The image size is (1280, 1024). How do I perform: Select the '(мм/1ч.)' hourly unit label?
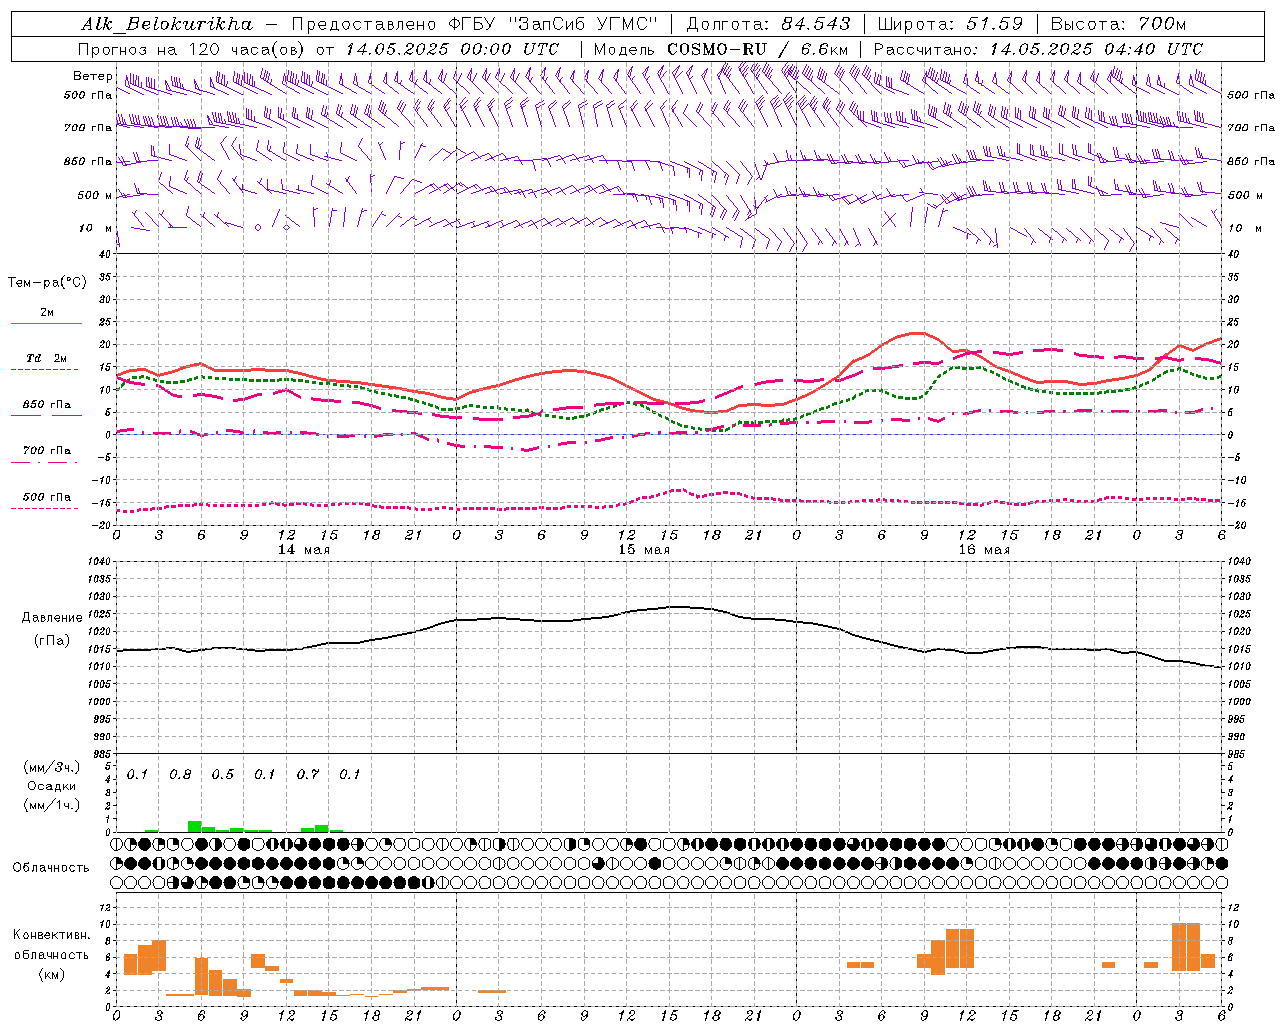pyautogui.click(x=52, y=805)
